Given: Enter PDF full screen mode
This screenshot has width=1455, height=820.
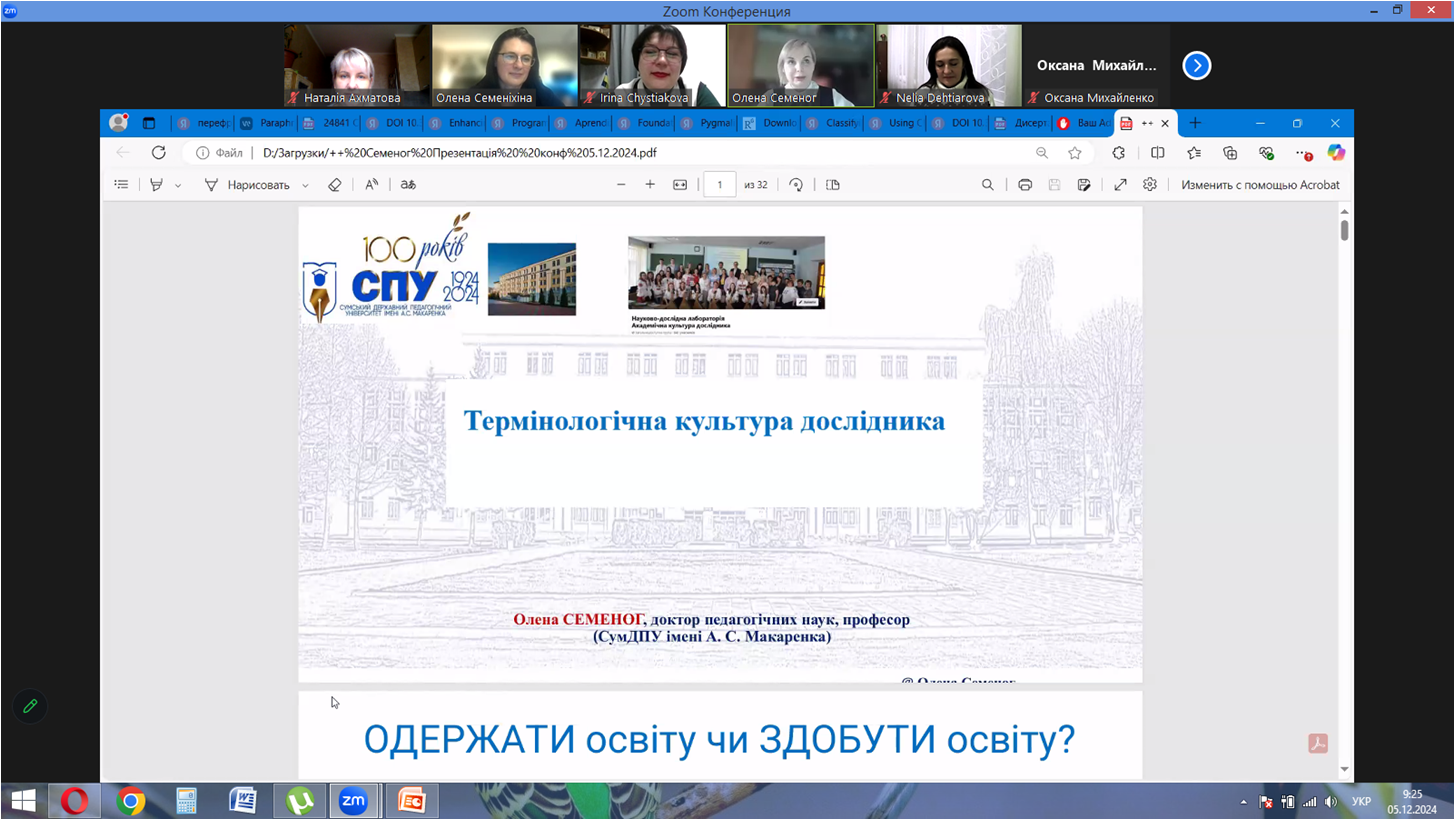Looking at the screenshot, I should (1121, 185).
